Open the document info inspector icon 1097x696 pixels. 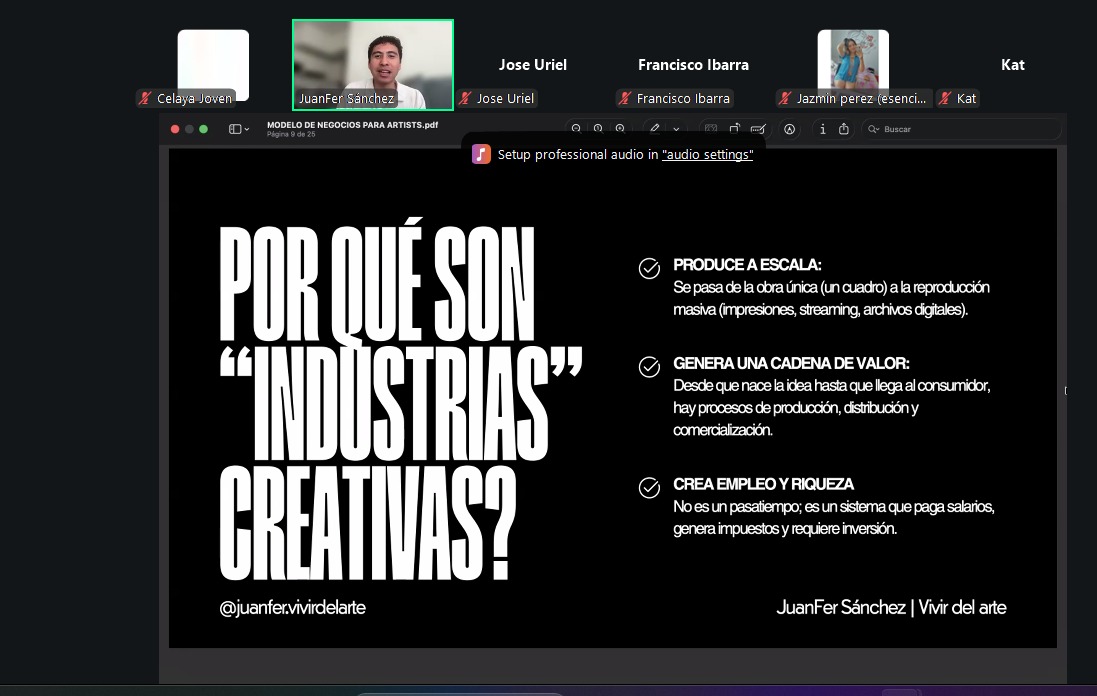coord(823,129)
